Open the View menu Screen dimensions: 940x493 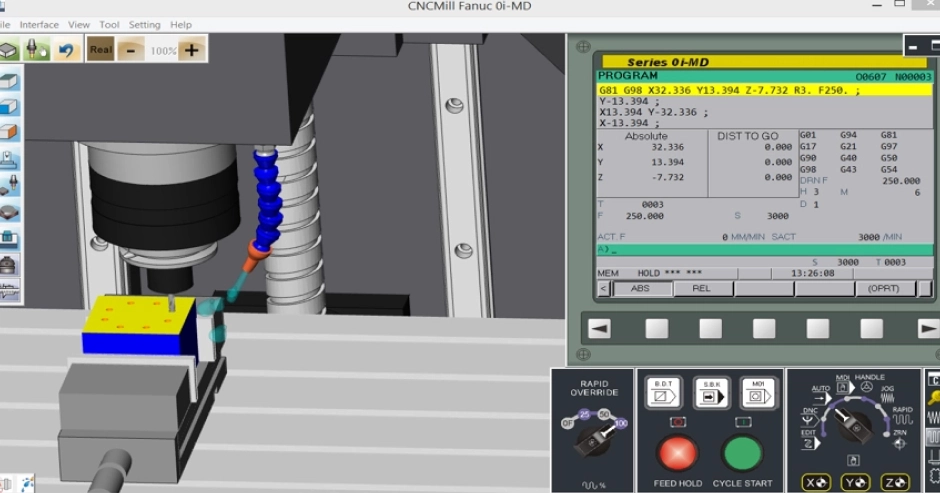79,25
